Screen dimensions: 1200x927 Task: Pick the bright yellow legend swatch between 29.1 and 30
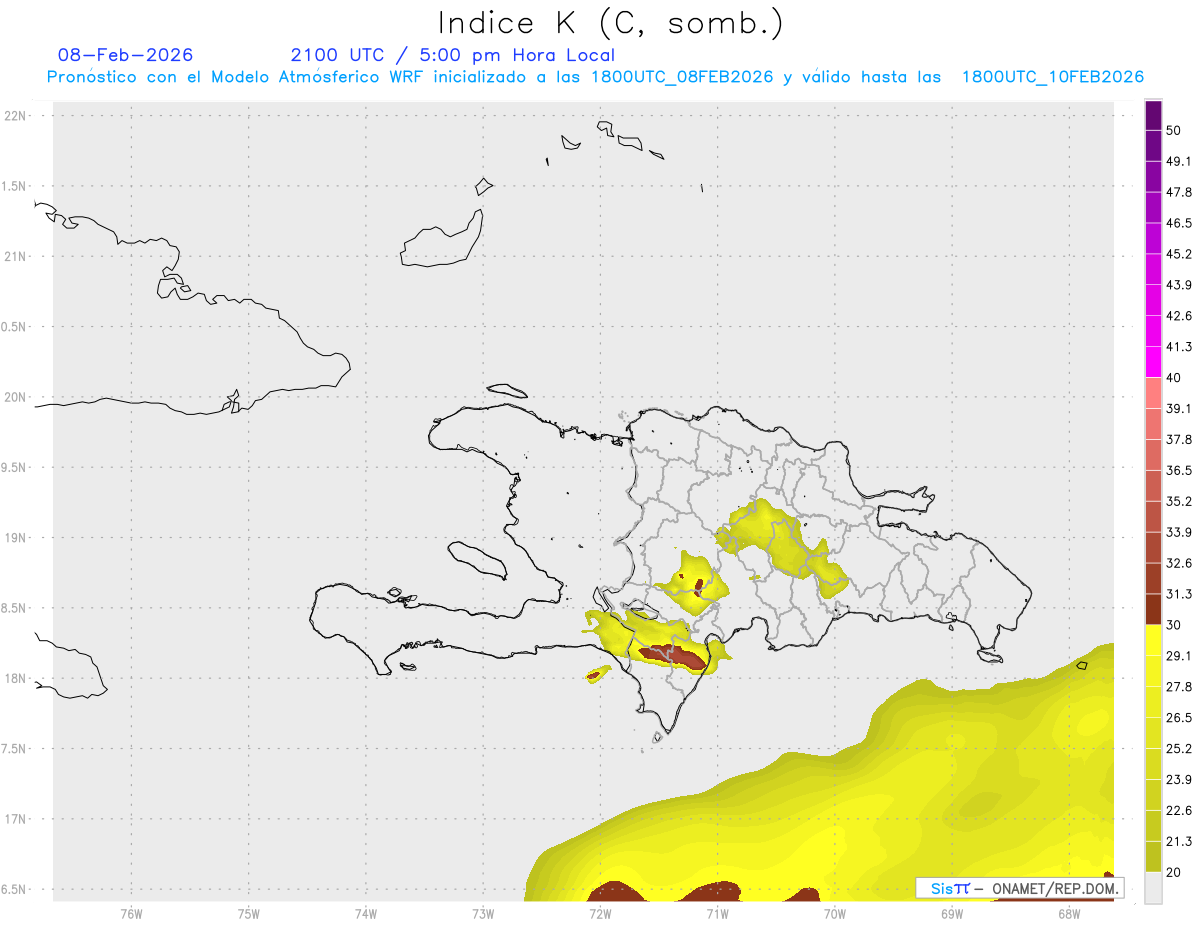[x=1153, y=640]
